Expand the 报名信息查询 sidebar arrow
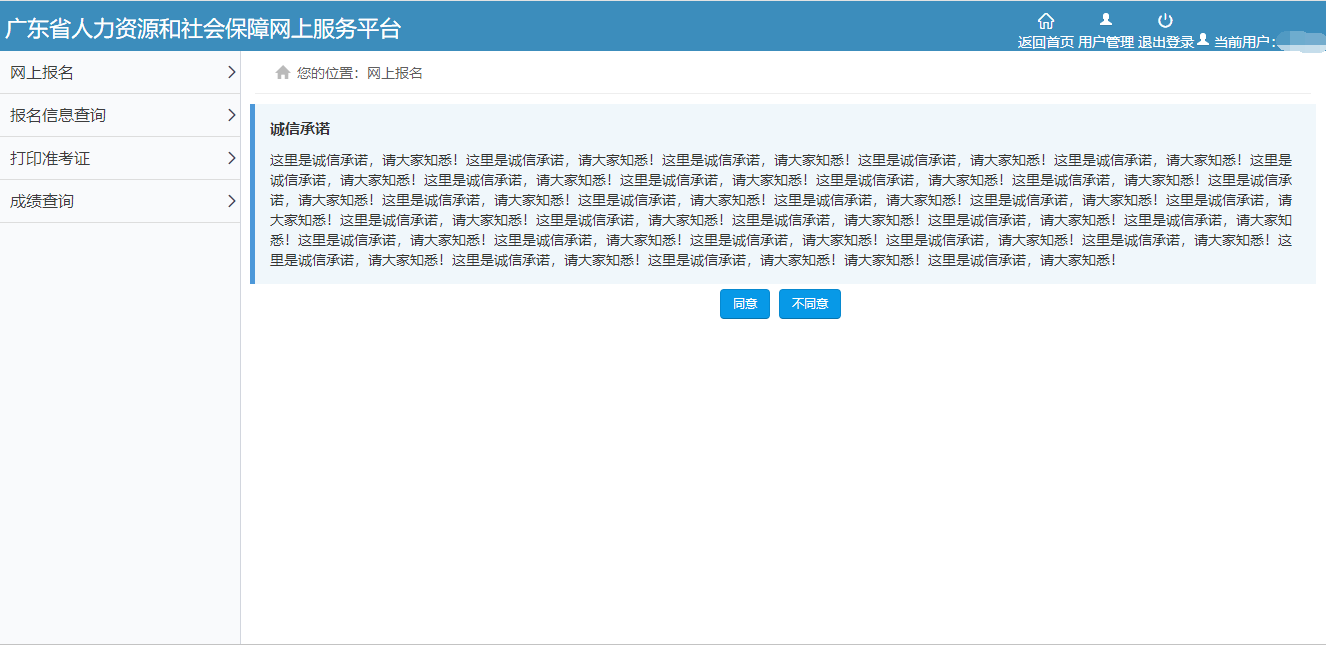1326x646 pixels. [x=230, y=115]
